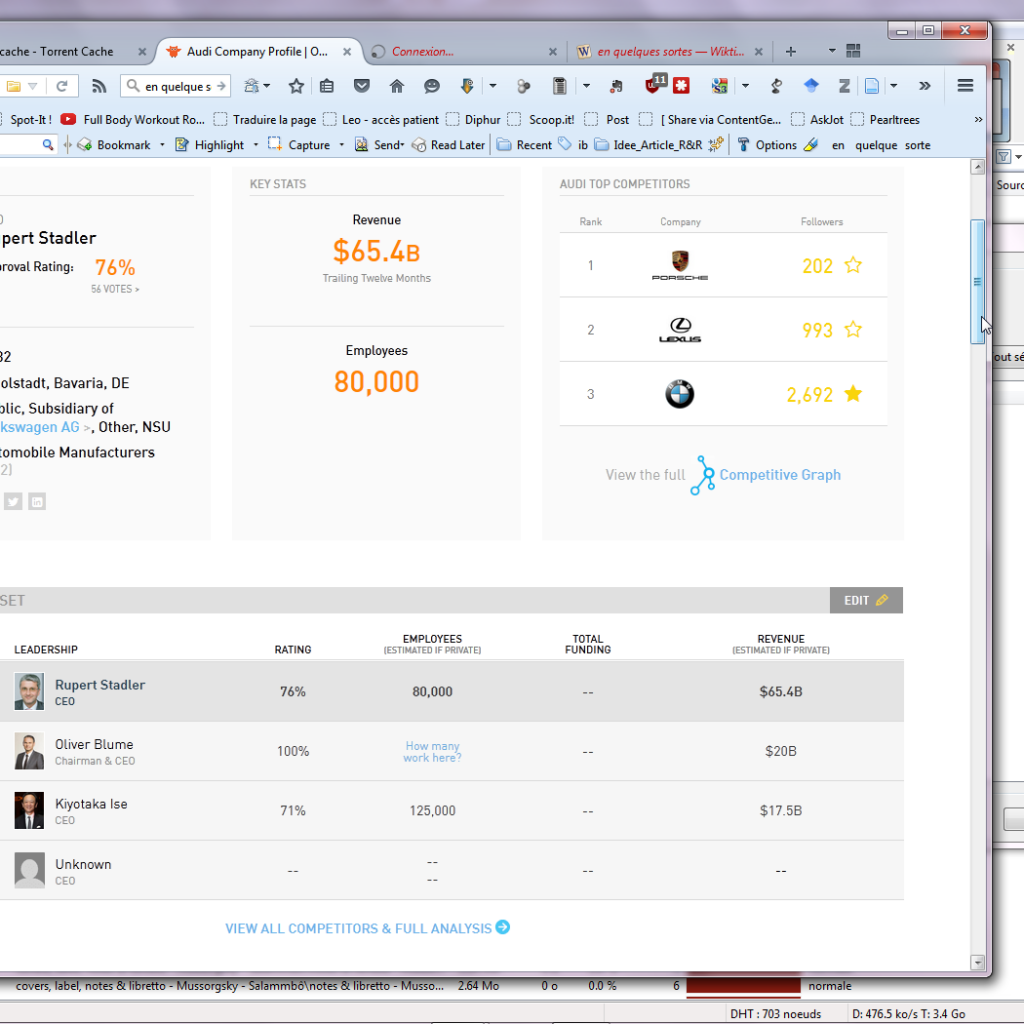
Task: Click the DHT 703 noeuds status text
Action: pos(775,1014)
